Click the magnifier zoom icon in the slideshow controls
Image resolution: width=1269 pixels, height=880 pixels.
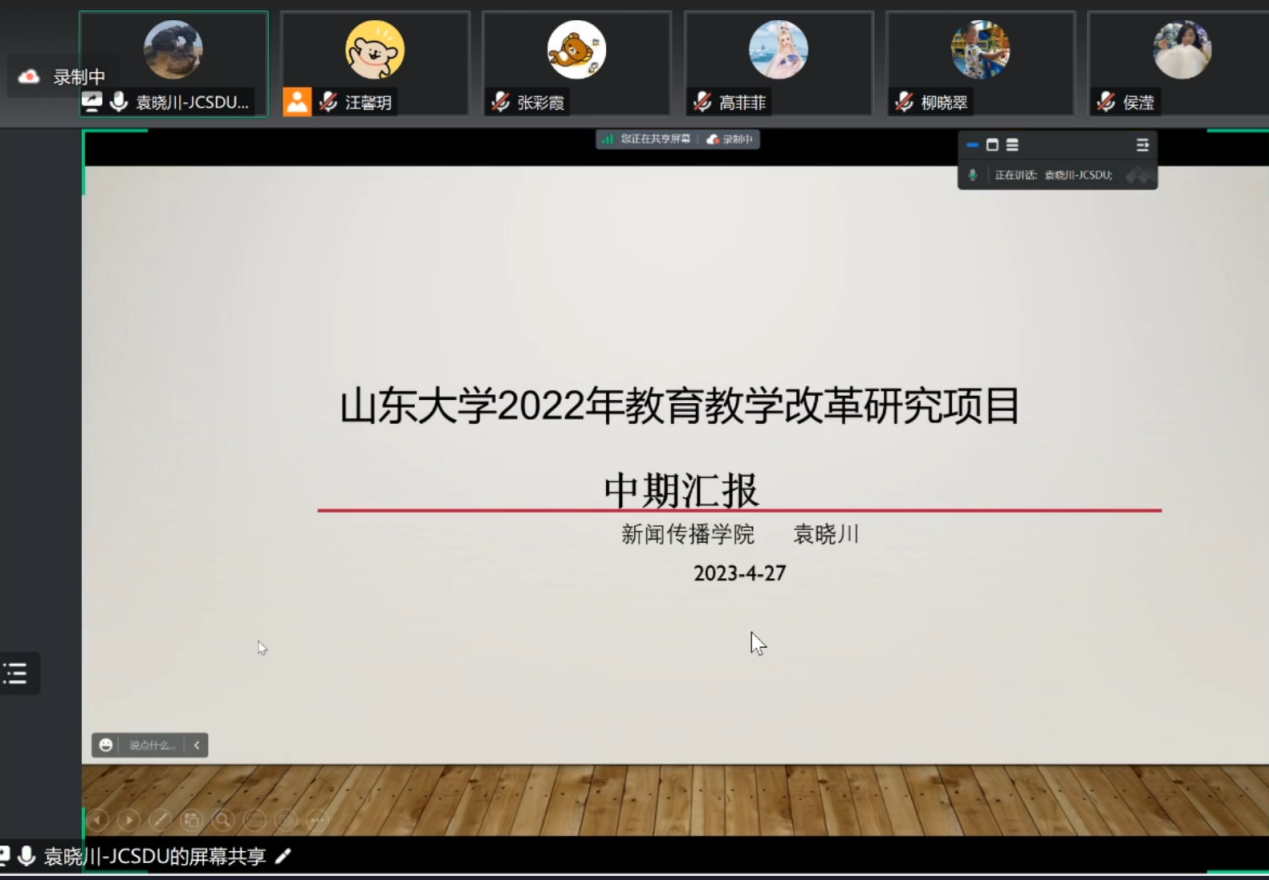coord(223,820)
